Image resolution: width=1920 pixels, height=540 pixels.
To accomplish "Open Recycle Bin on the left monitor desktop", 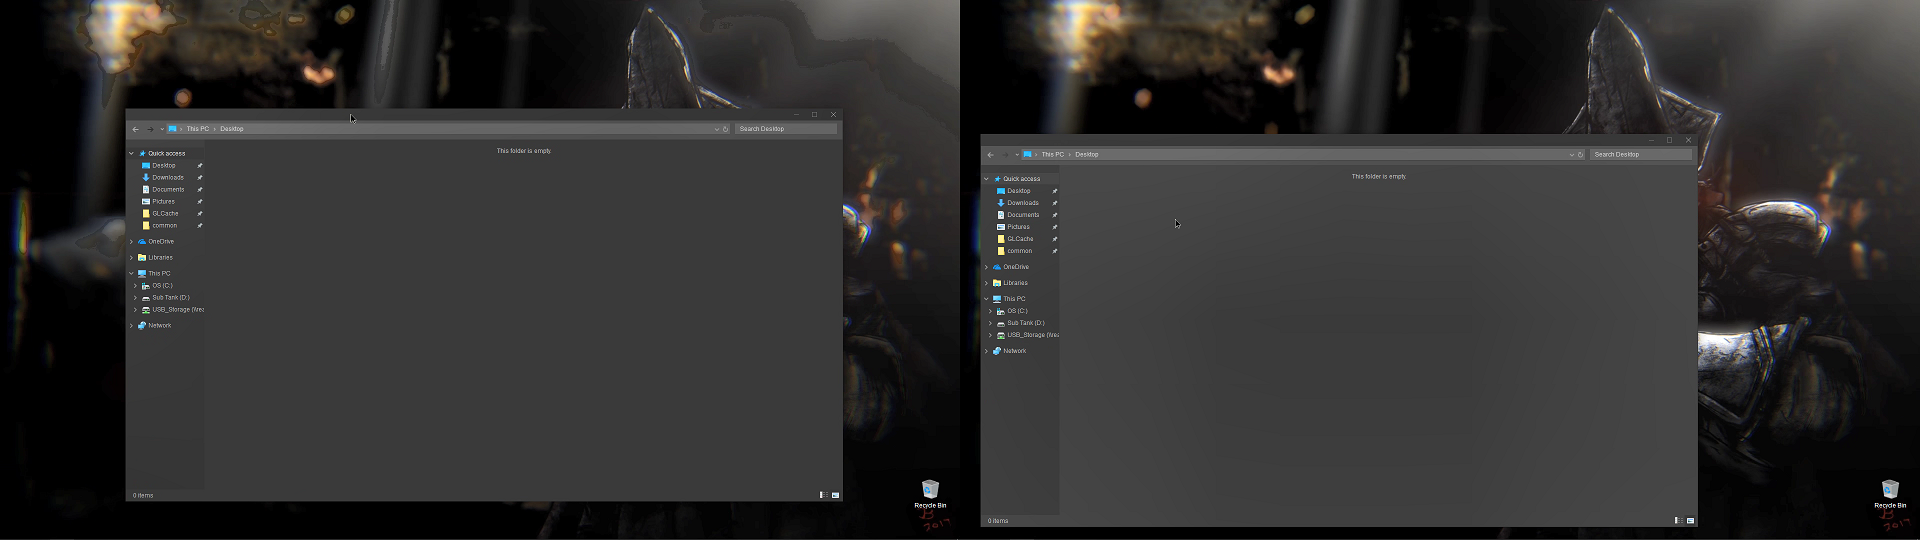I will [930, 493].
